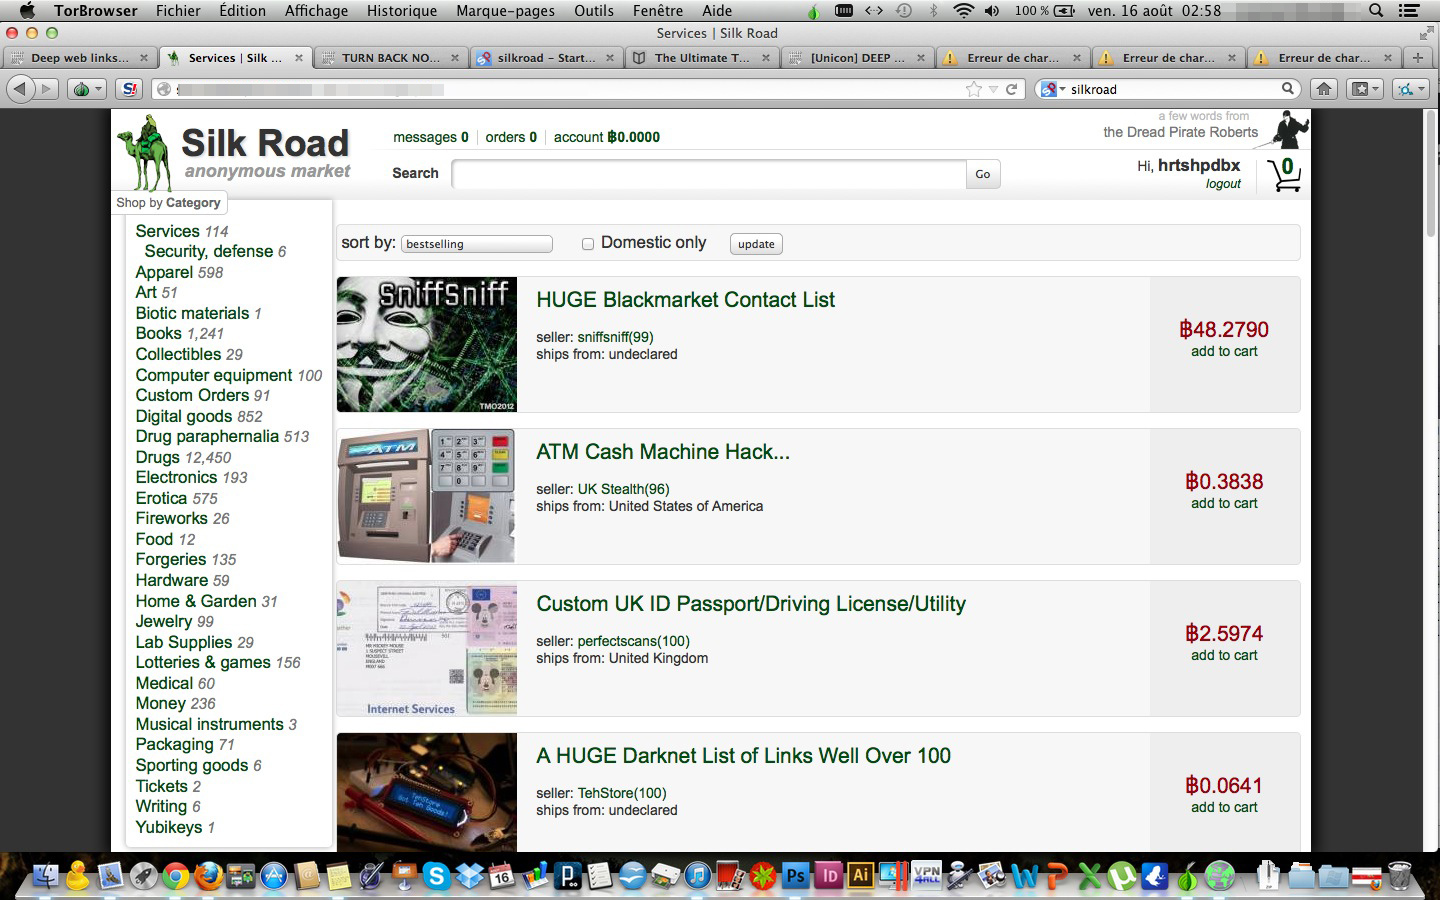
Task: Toggle the Domestic only checkbox
Action: (588, 244)
